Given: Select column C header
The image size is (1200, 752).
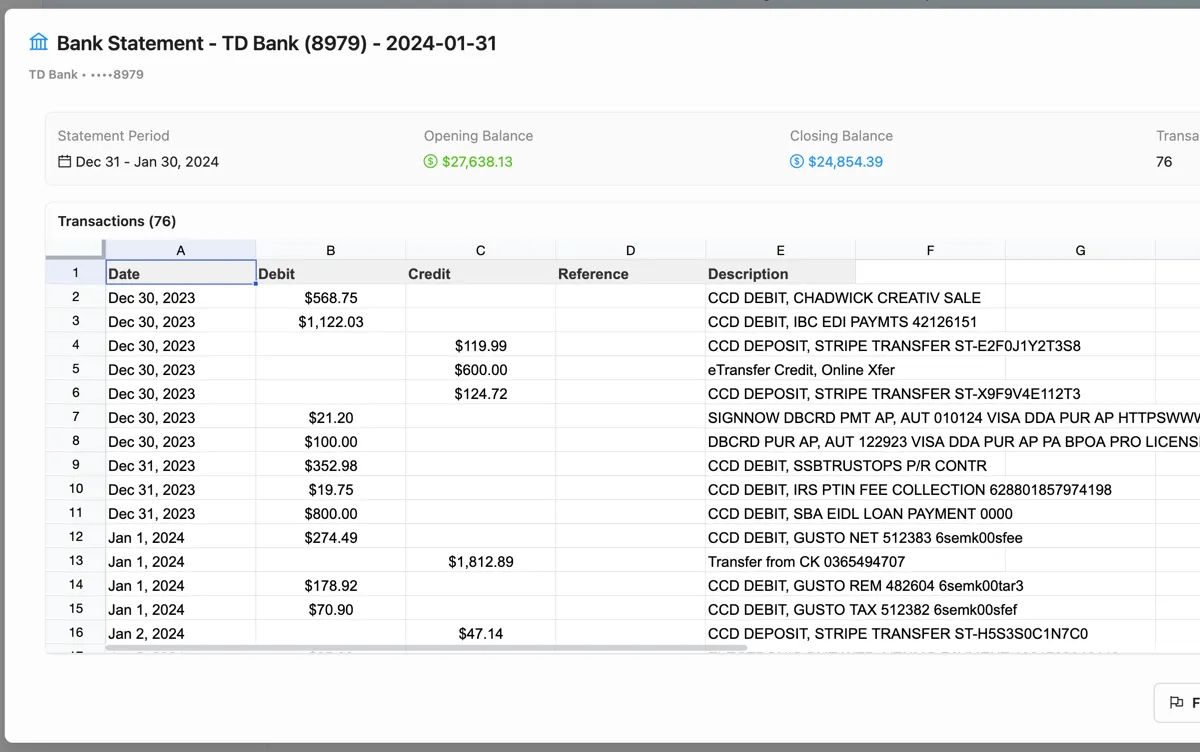Looking at the screenshot, I should coord(480,250).
